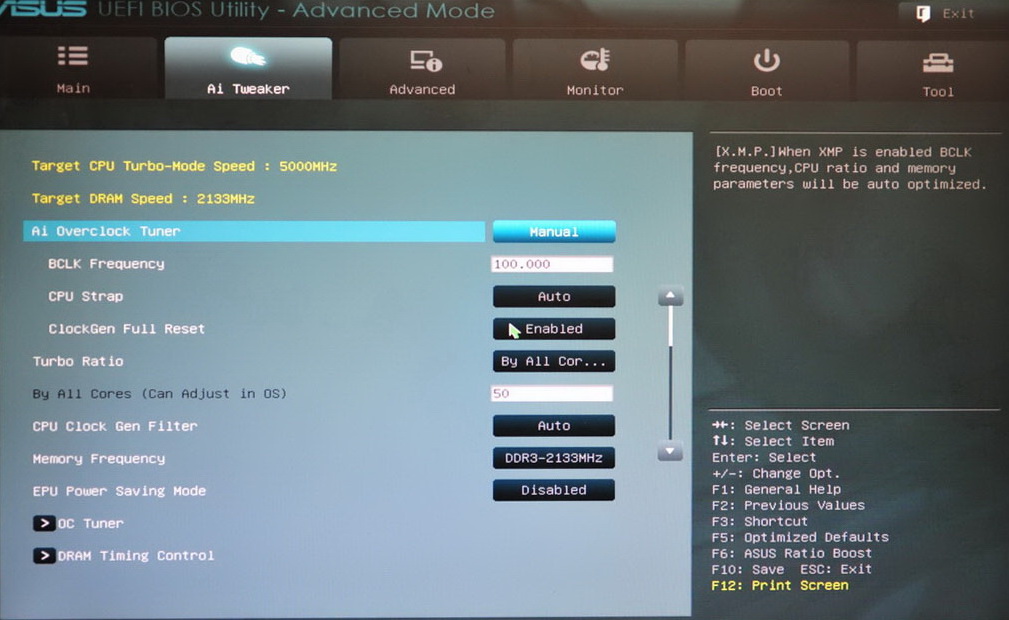The width and height of the screenshot is (1009, 620).
Task: Click the Select Screen arrows hint
Action: [781, 425]
